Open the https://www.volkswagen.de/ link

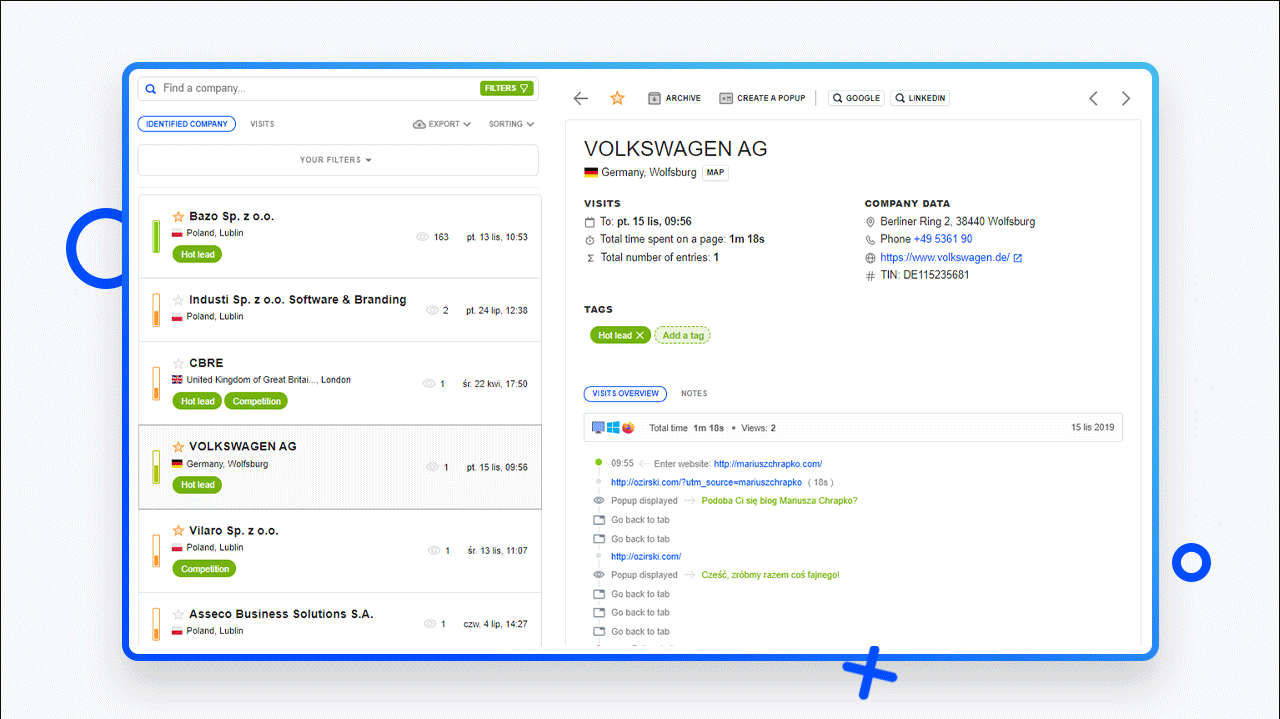click(945, 257)
